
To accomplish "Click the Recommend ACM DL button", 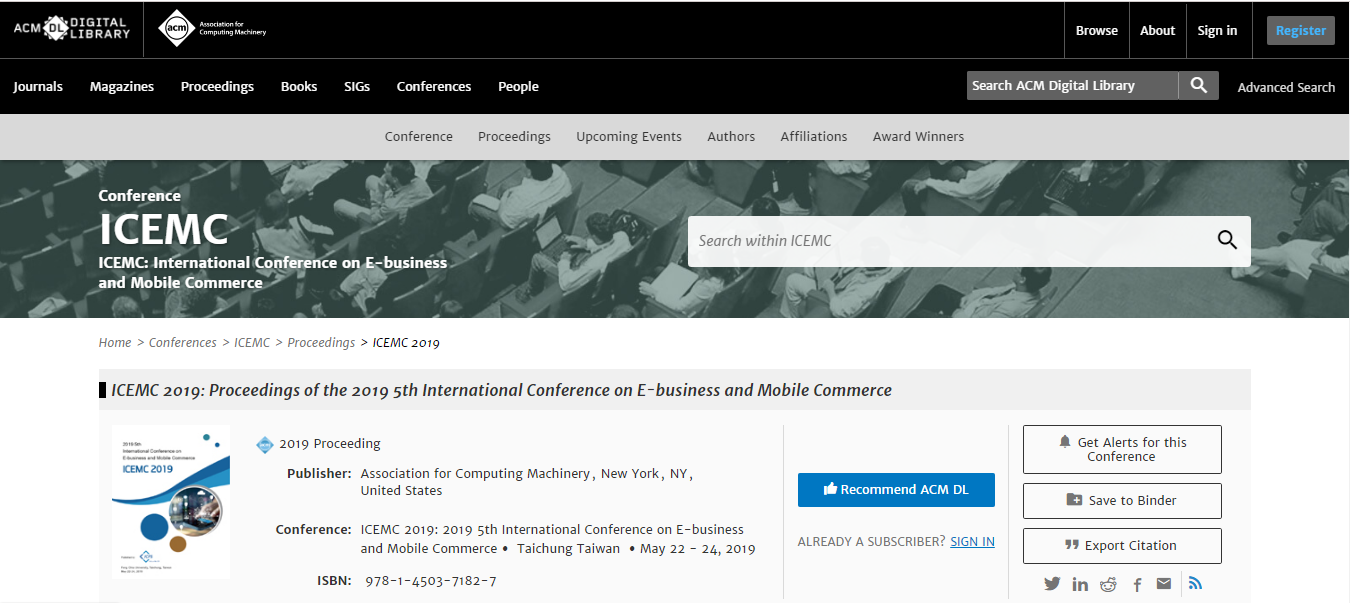I will tap(896, 489).
